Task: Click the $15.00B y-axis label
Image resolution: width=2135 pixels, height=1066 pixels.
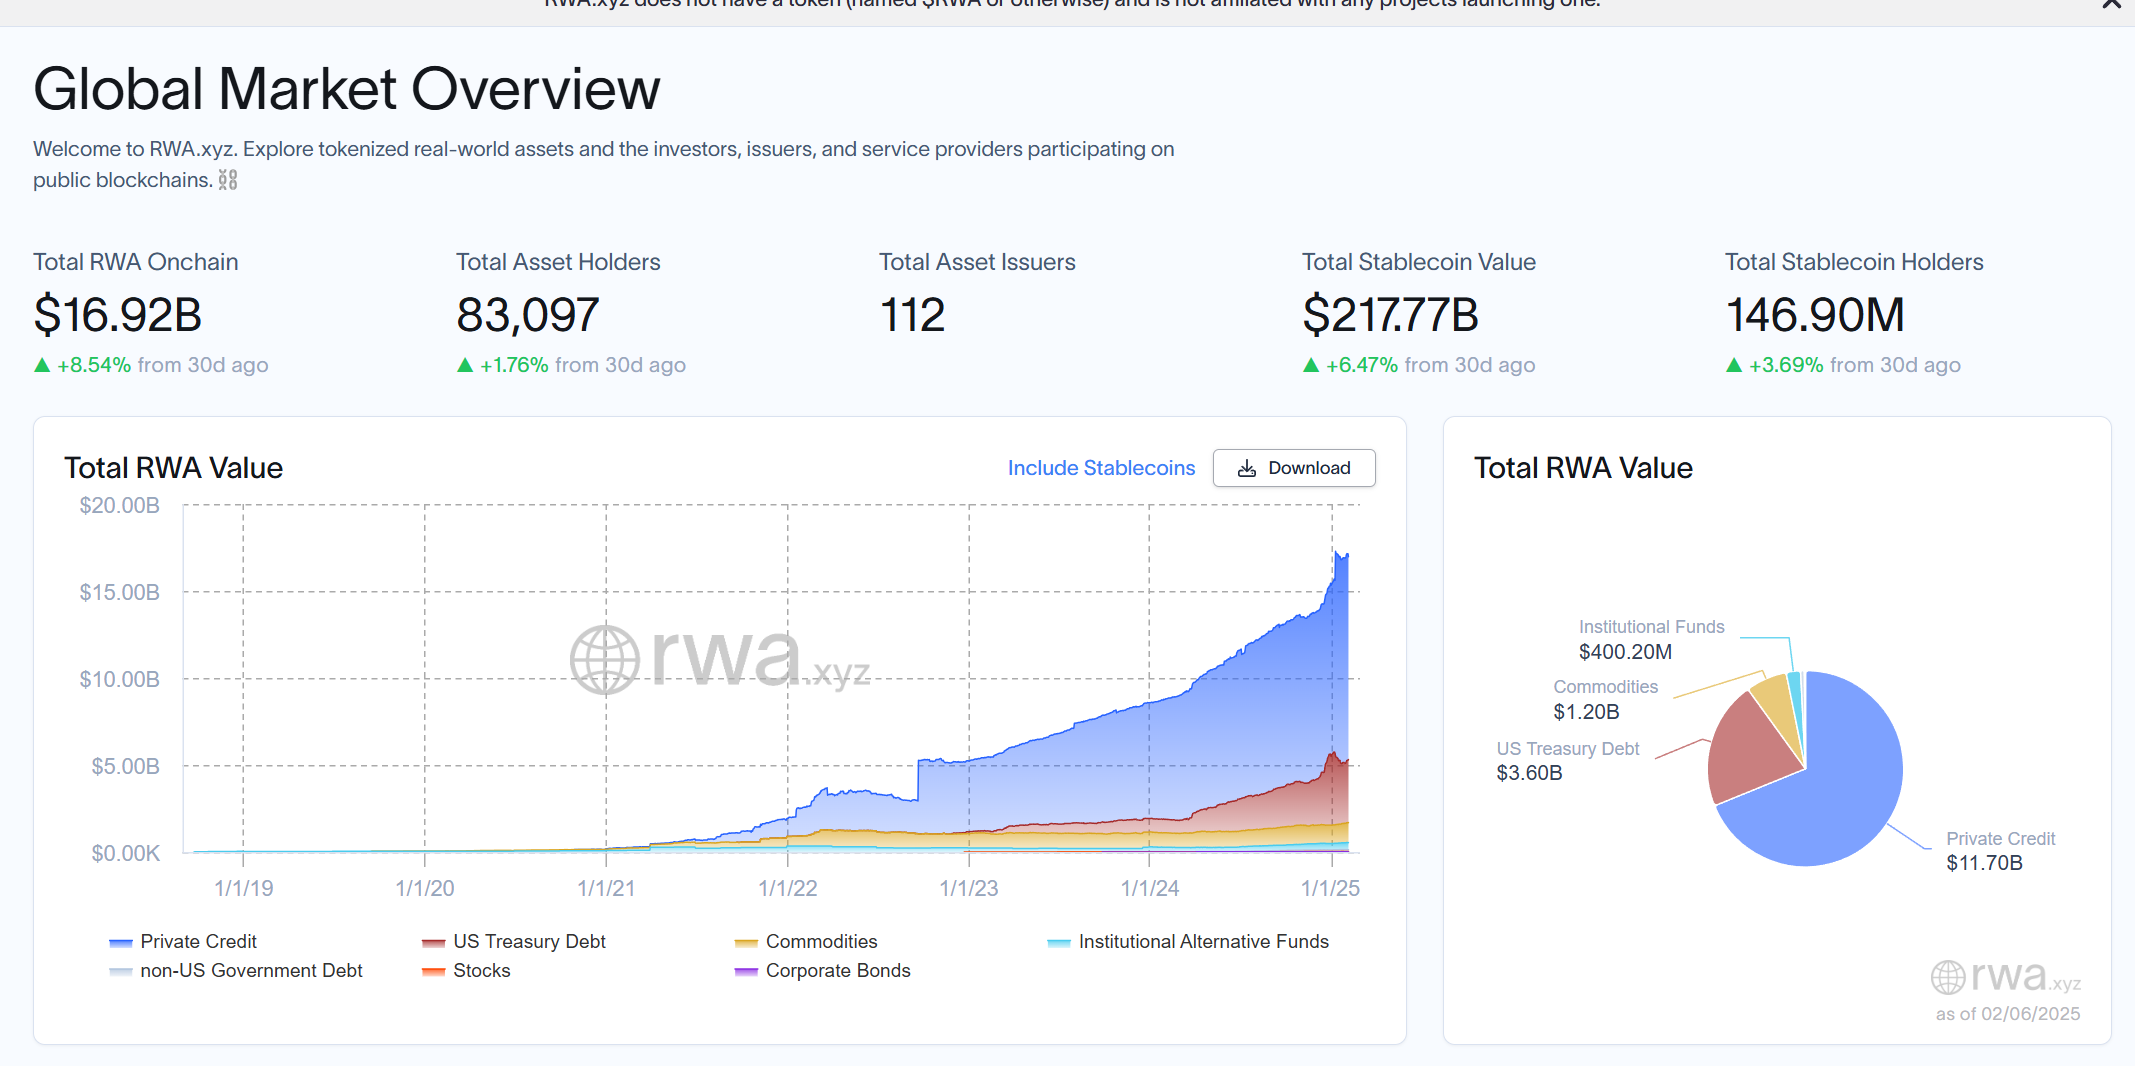Action: [119, 592]
